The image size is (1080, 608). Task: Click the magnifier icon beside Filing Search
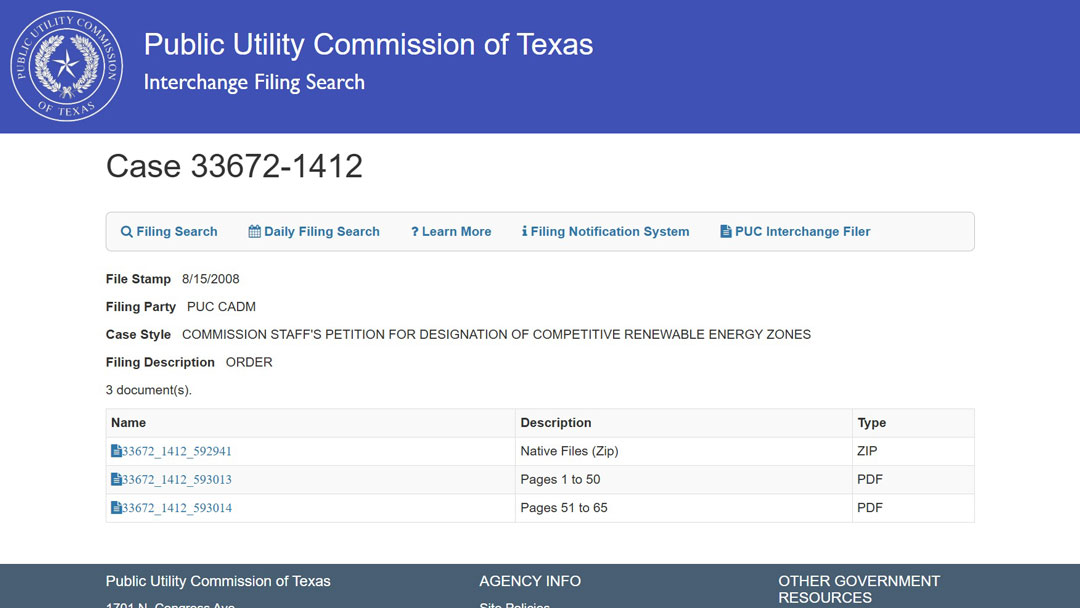point(127,232)
